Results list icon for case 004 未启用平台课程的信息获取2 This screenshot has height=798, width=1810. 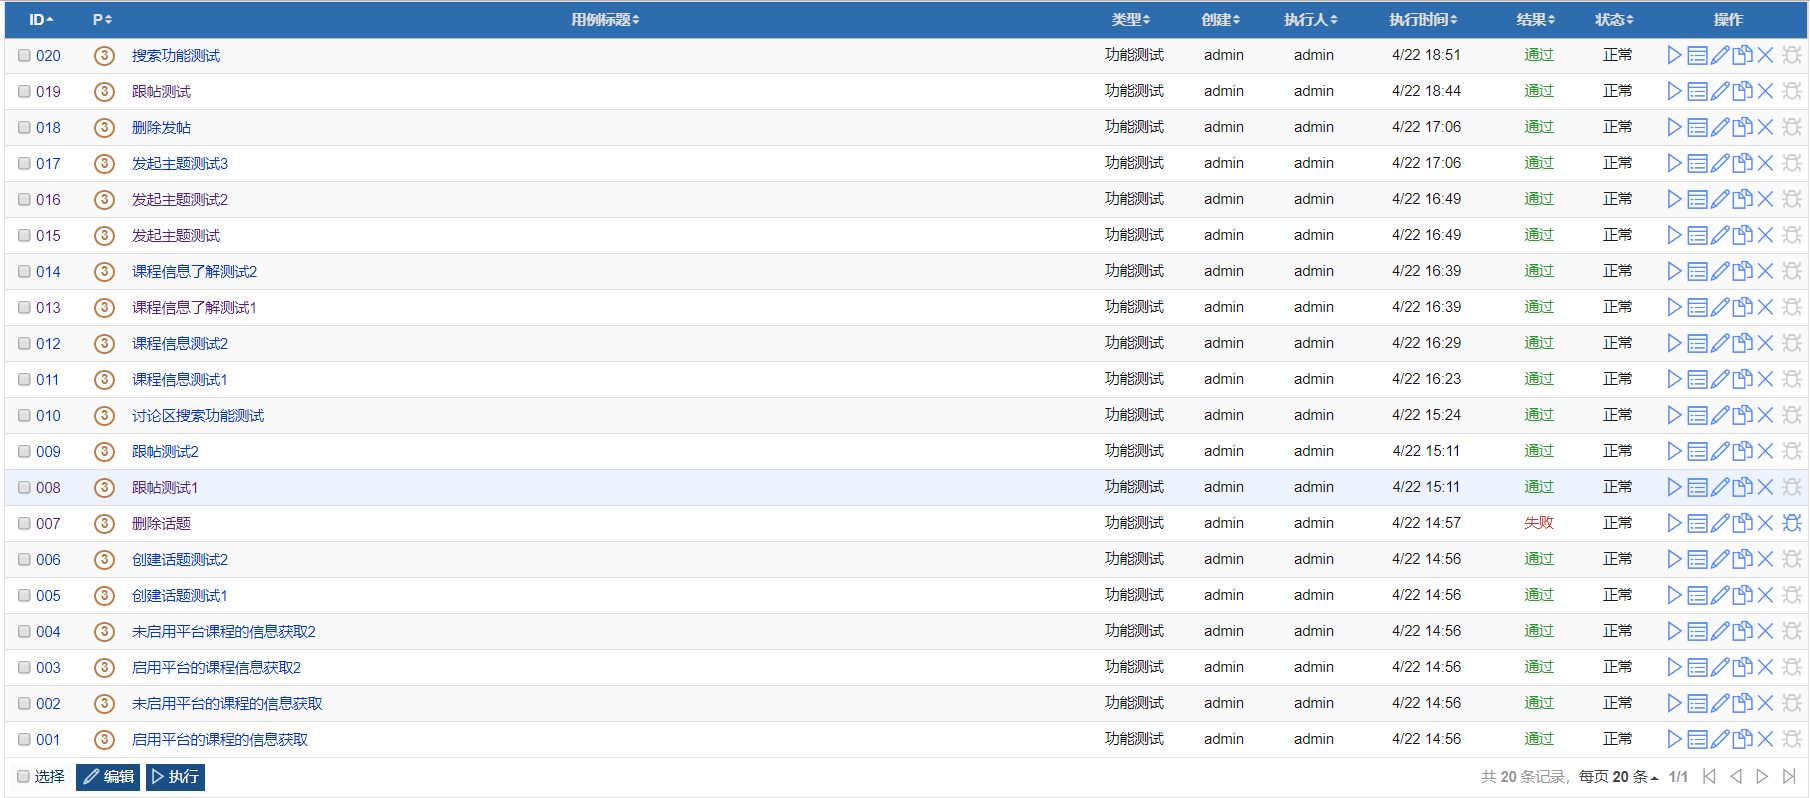coord(1697,632)
